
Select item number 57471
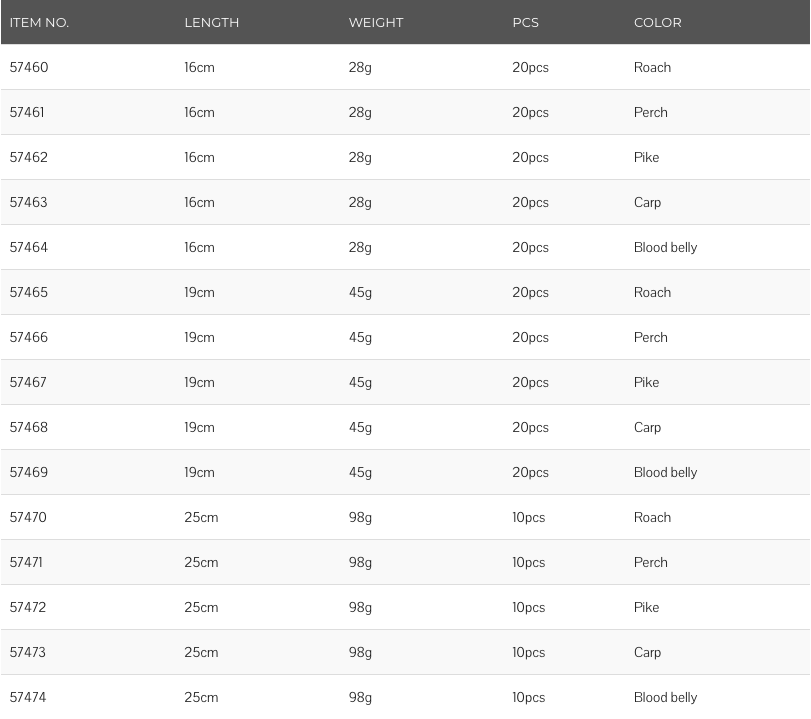coord(26,562)
